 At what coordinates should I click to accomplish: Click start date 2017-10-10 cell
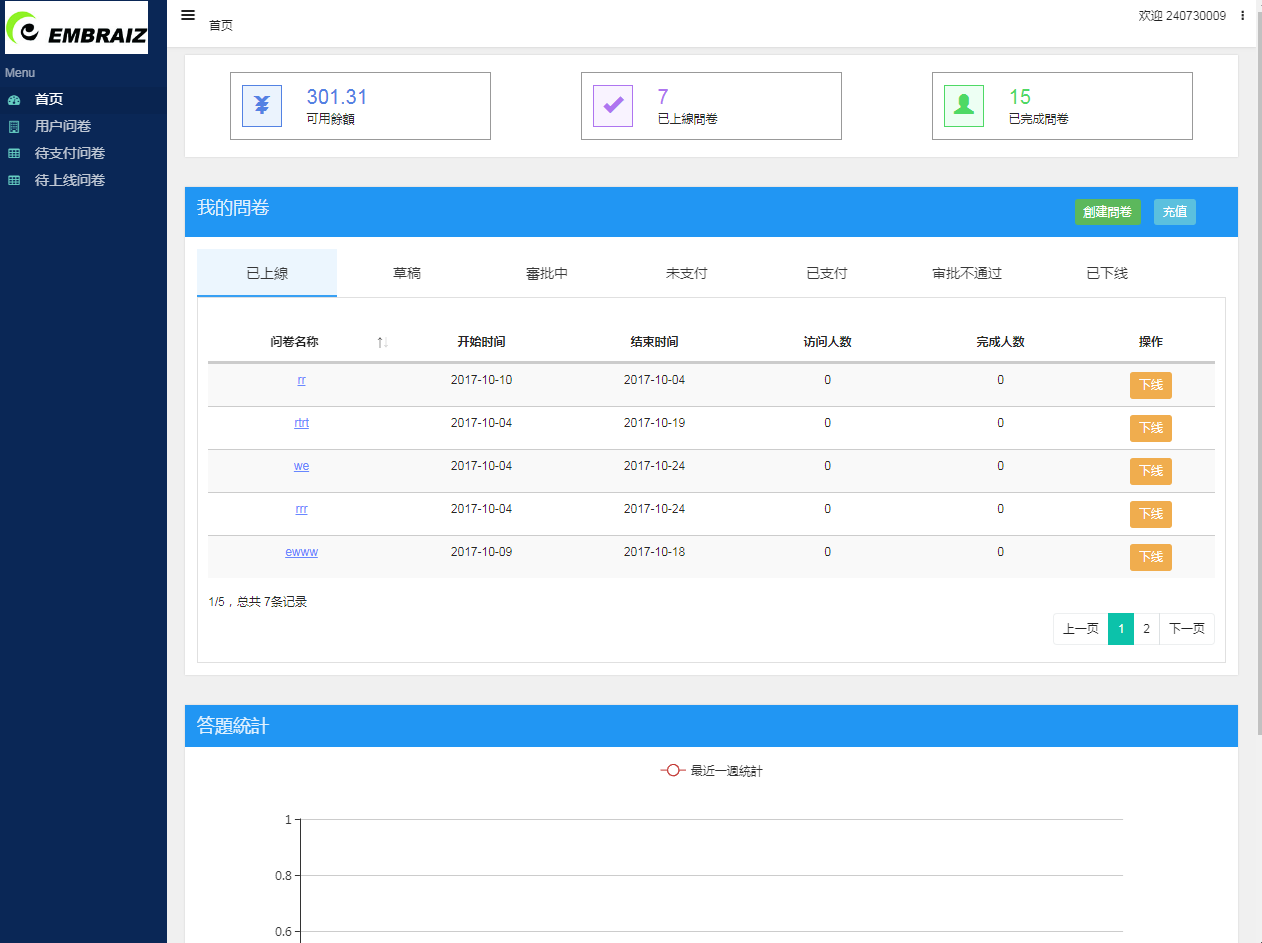coord(482,380)
